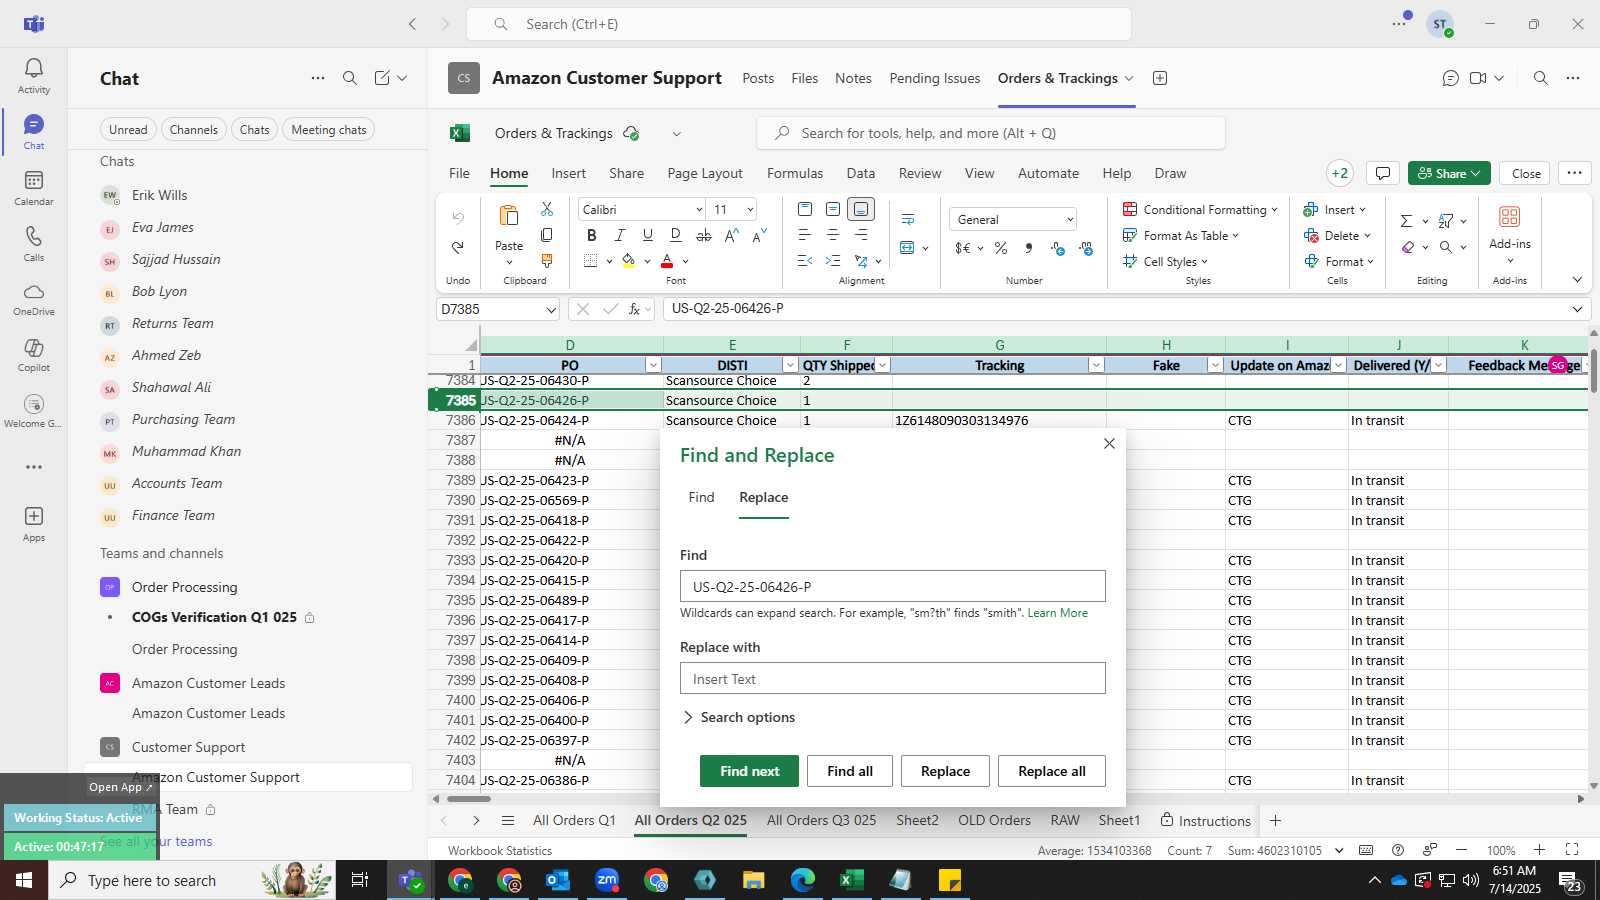
Task: Switch to the All Orders Q3 025 sheet
Action: (x=821, y=820)
